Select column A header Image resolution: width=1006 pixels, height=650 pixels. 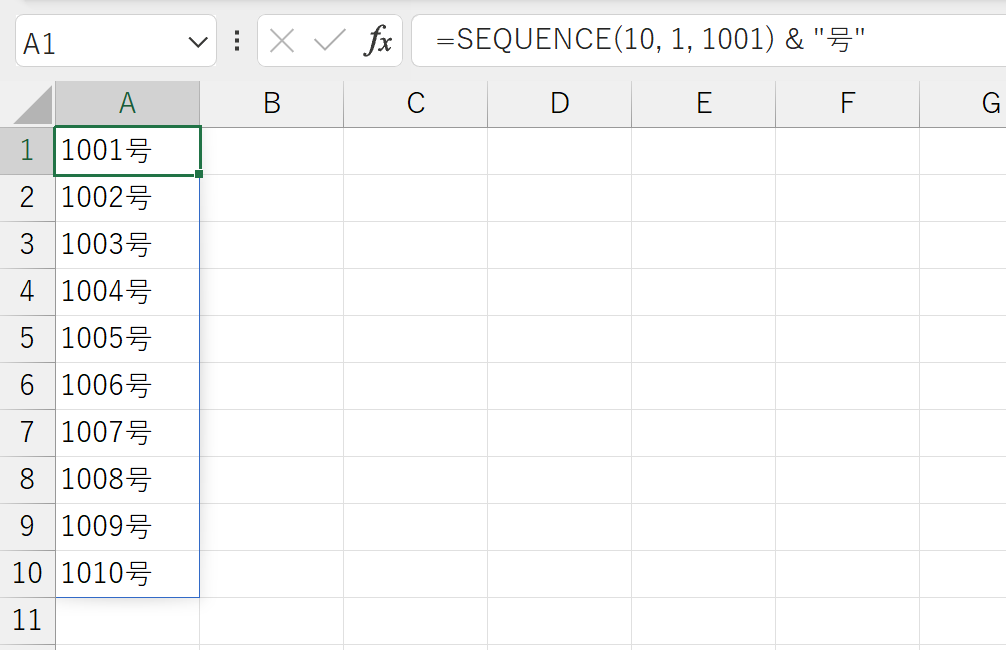pyautogui.click(x=128, y=103)
